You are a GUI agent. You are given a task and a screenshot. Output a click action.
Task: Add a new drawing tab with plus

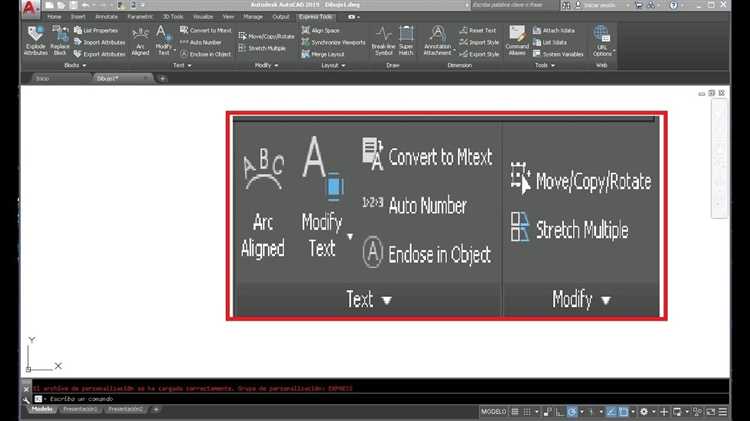pyautogui.click(x=163, y=78)
